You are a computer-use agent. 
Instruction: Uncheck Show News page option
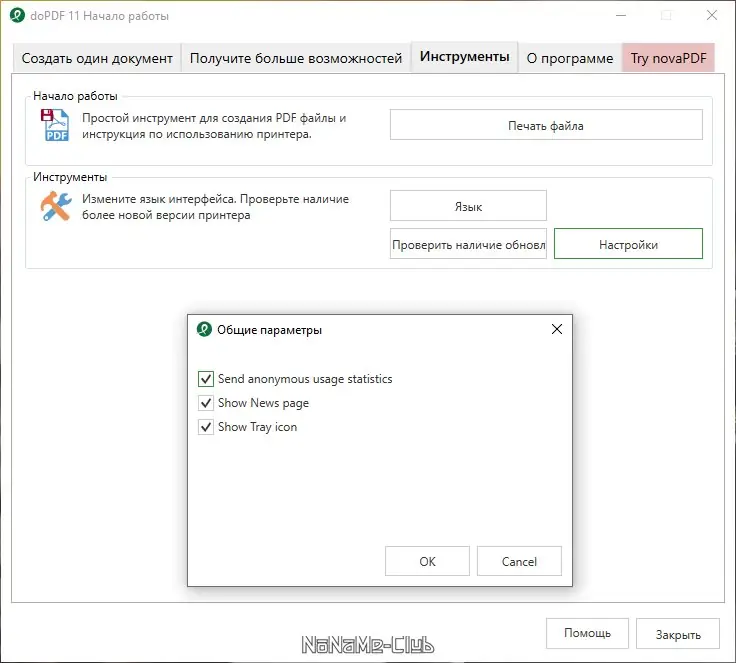click(207, 403)
